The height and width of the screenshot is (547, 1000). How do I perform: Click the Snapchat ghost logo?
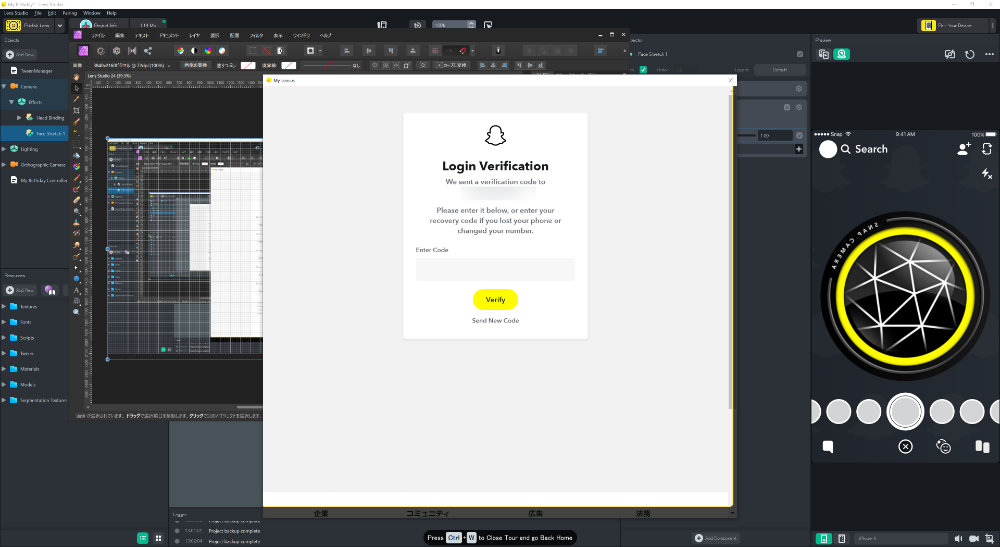[x=496, y=135]
